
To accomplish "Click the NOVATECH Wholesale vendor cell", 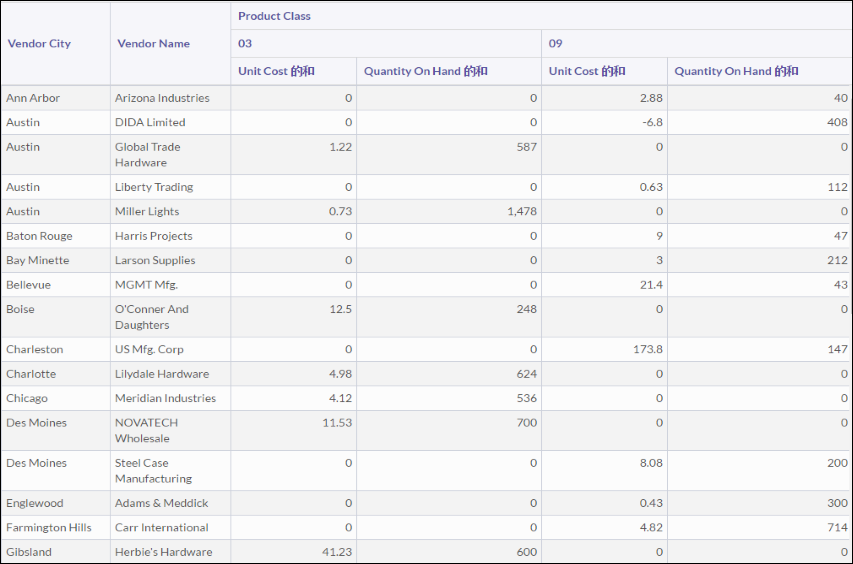I will (147, 430).
